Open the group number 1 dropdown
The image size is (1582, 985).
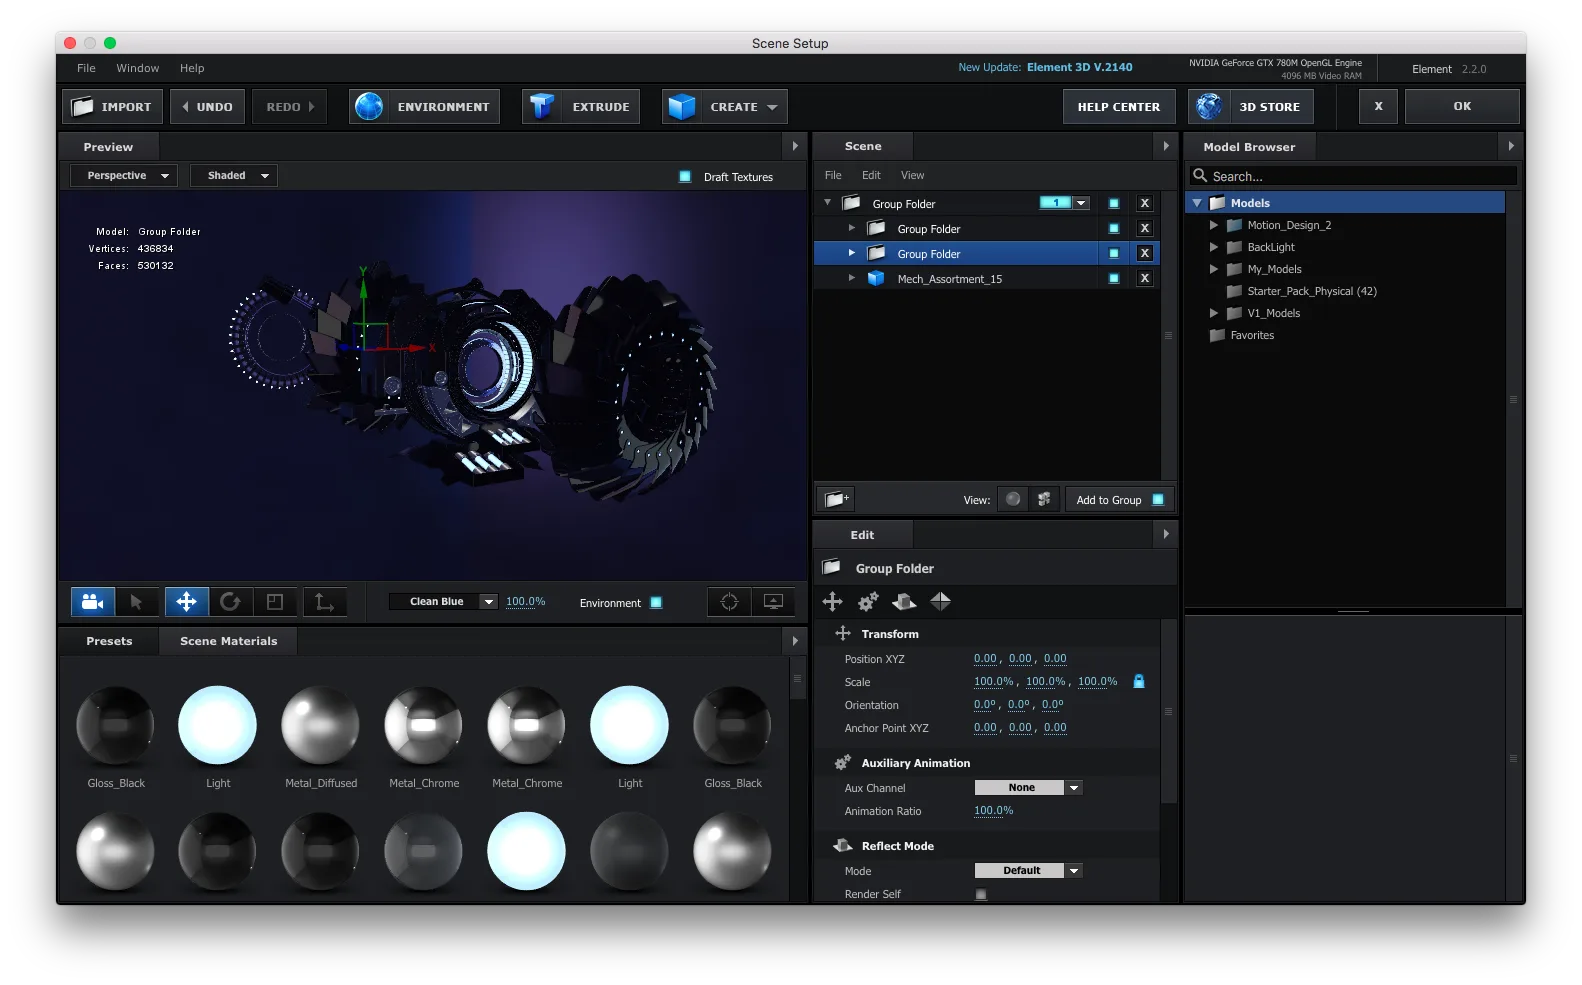click(x=1081, y=203)
